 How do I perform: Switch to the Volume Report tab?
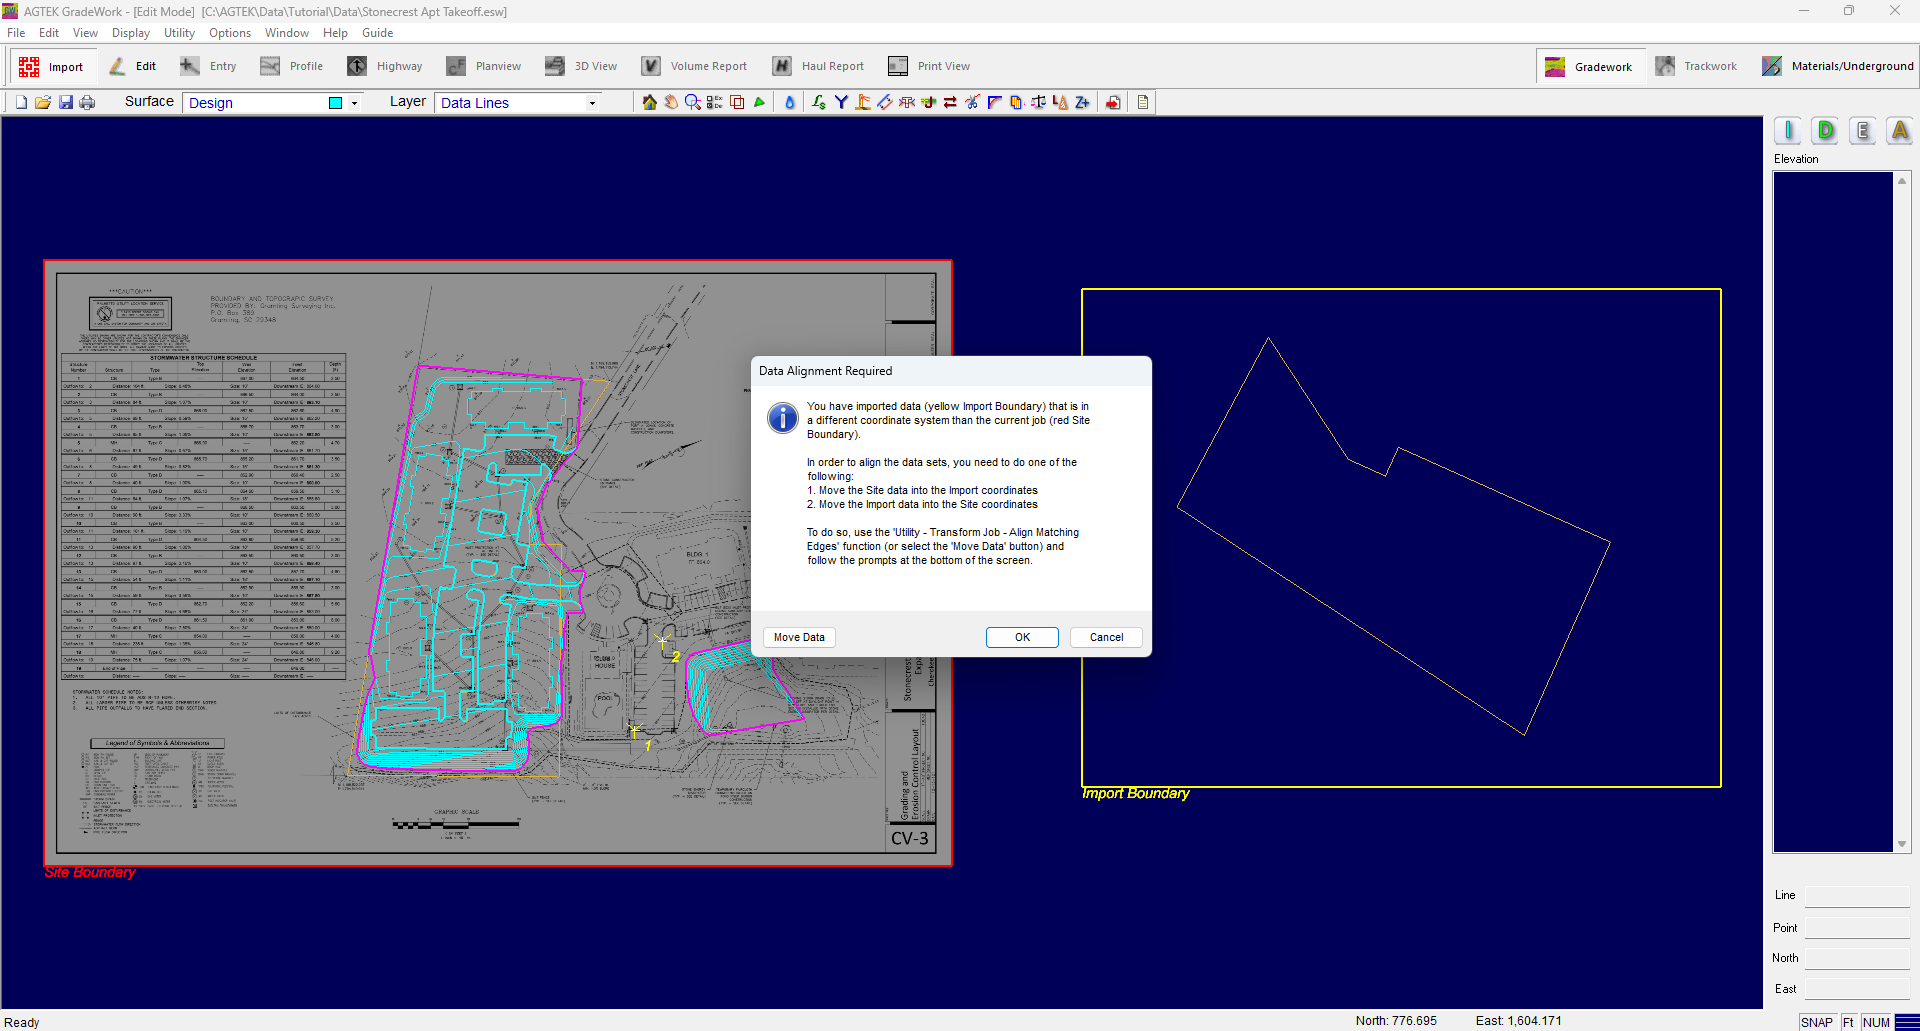tap(695, 66)
